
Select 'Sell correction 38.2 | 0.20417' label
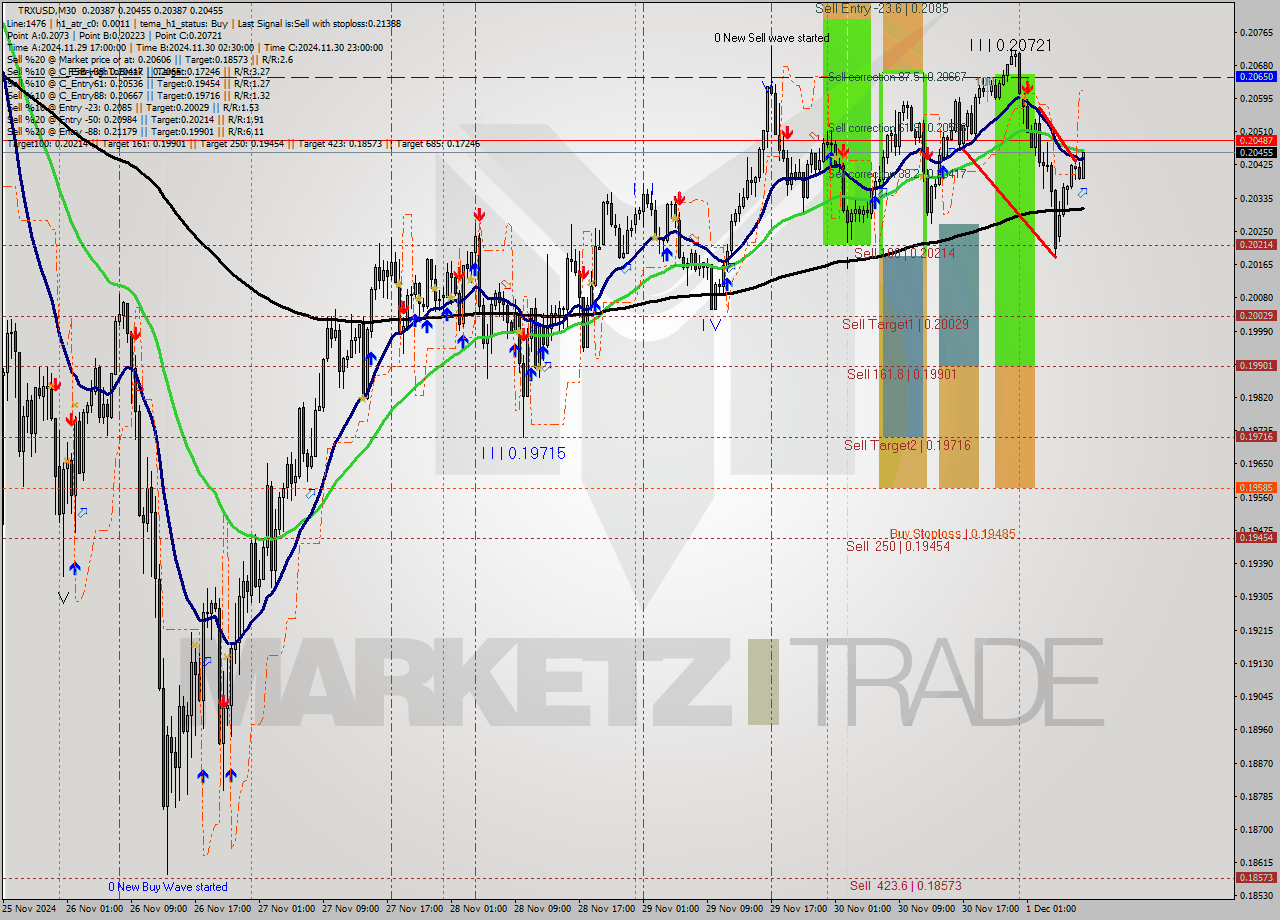(897, 174)
